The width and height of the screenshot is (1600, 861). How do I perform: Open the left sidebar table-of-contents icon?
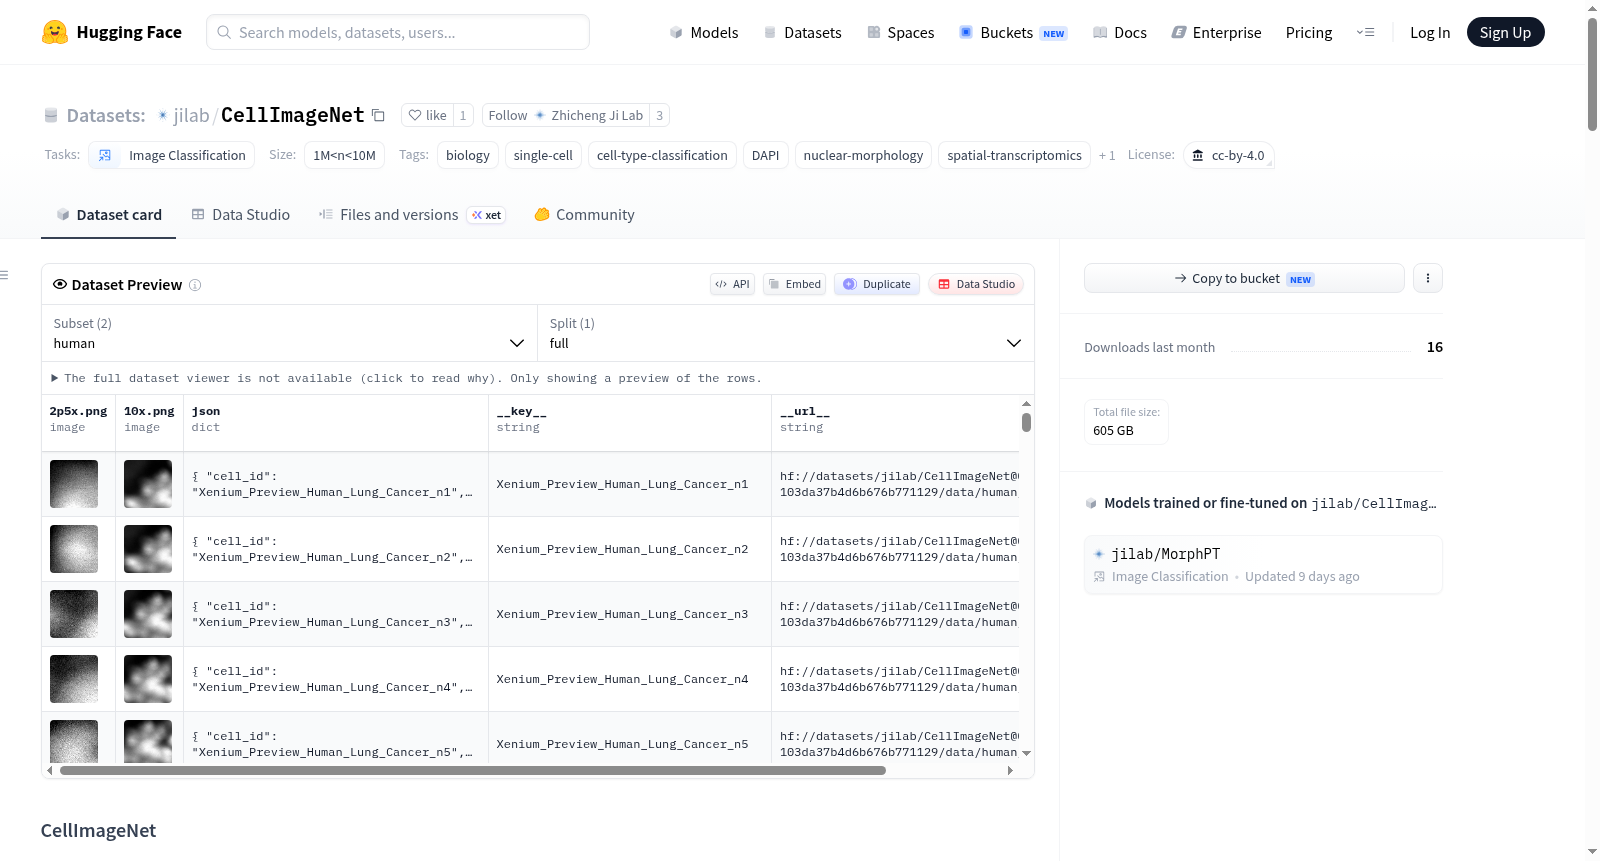(x=4, y=275)
